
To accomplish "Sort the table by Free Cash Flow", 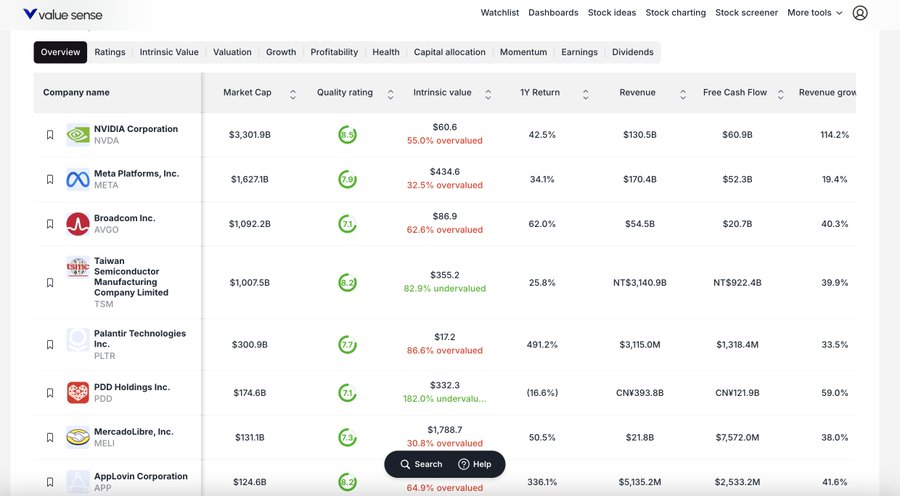I will [781, 94].
